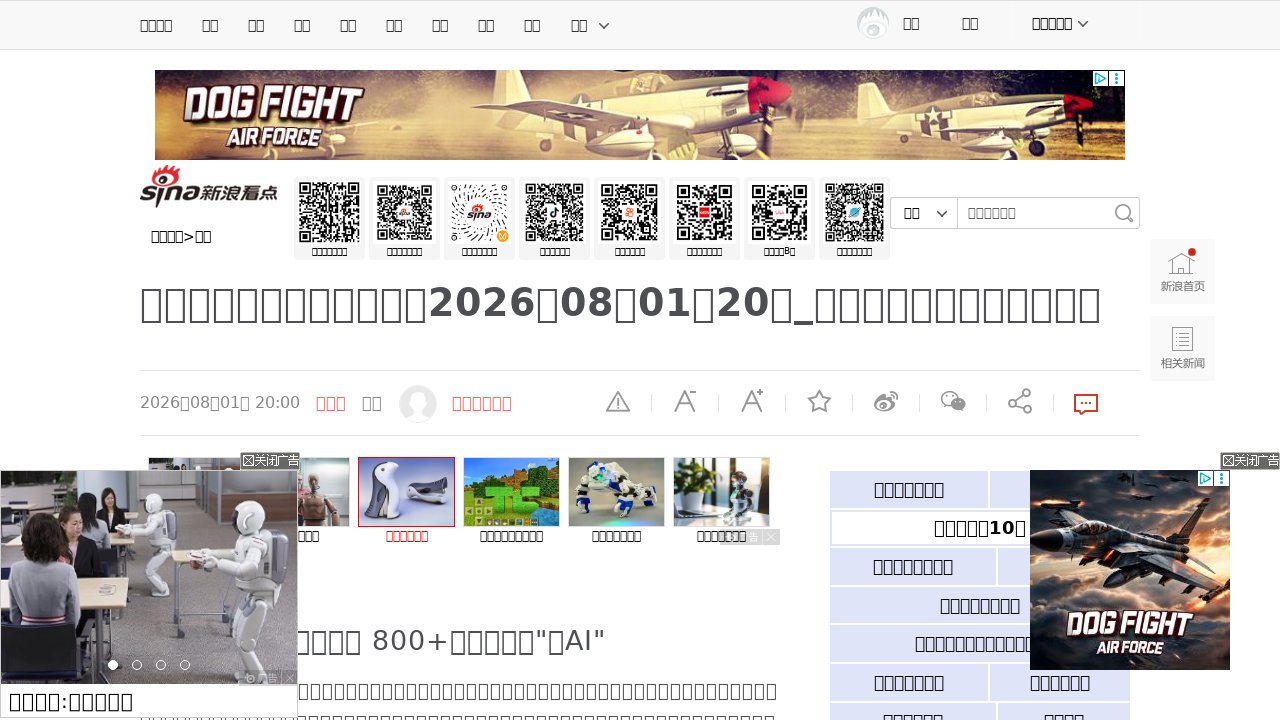Viewport: 1280px width, 720px height.
Task: Favorite the article with the star icon
Action: (819, 402)
